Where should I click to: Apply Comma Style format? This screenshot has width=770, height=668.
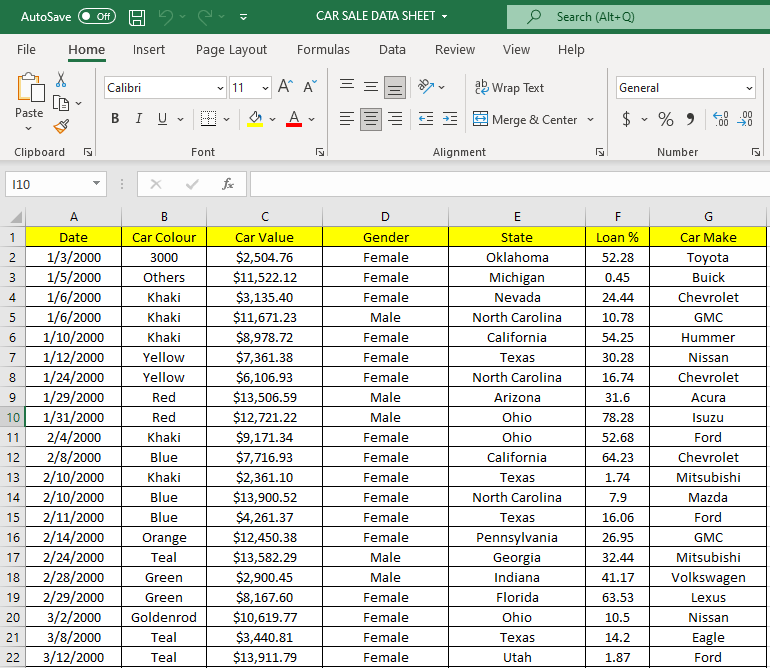(690, 119)
